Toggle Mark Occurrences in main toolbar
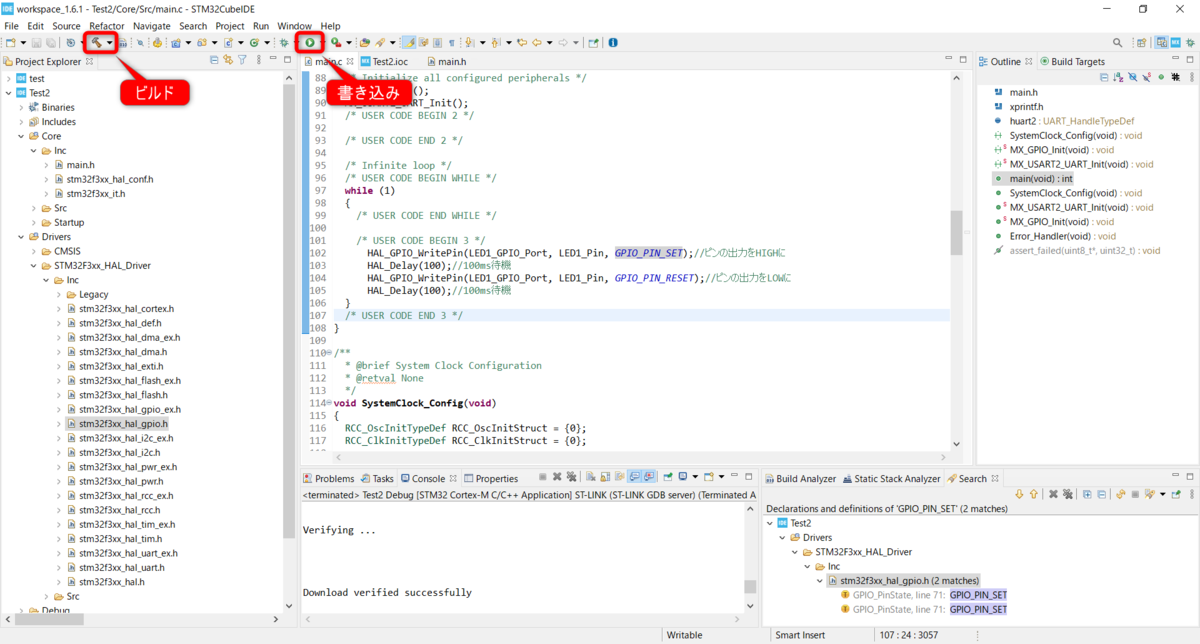Viewport: 1200px width, 644px height. tap(410, 42)
